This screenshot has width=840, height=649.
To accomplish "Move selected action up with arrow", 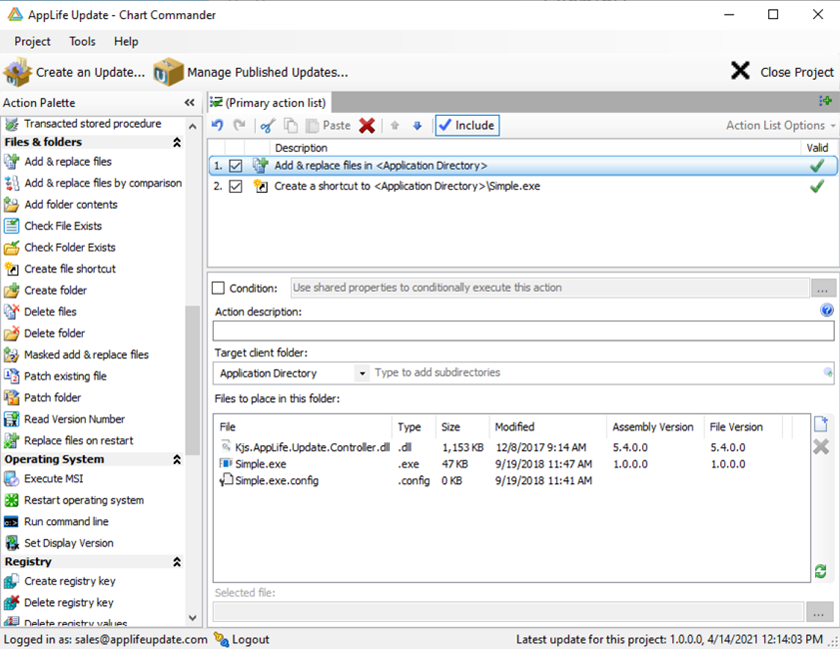I will tap(395, 126).
